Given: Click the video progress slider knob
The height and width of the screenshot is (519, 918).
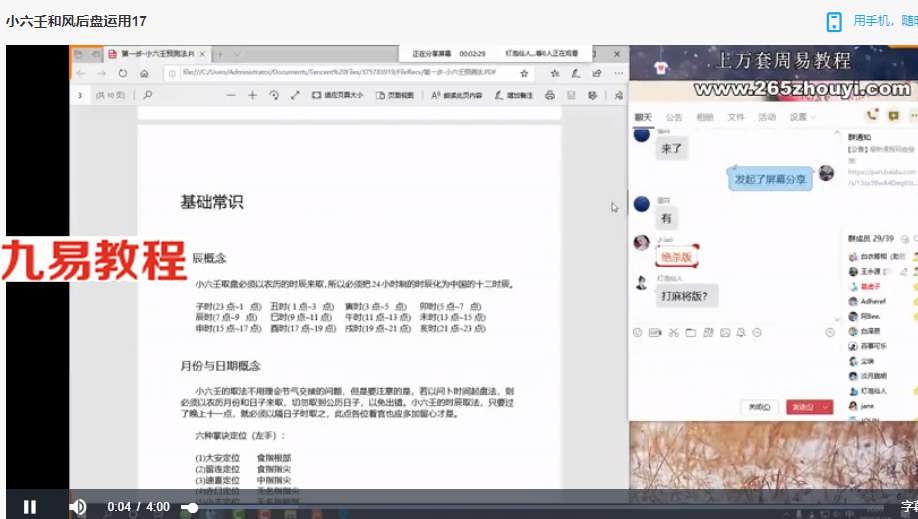Looking at the screenshot, I should pyautogui.click(x=189, y=508).
